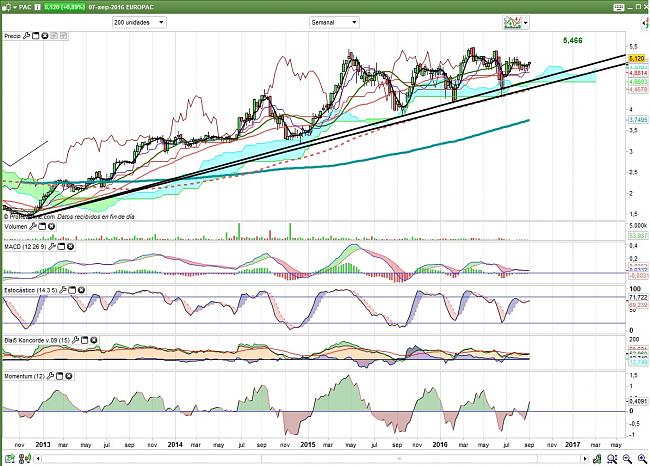Remove the Volumen indicator panel
Viewport: 650px width, 466px height.
tap(51, 226)
